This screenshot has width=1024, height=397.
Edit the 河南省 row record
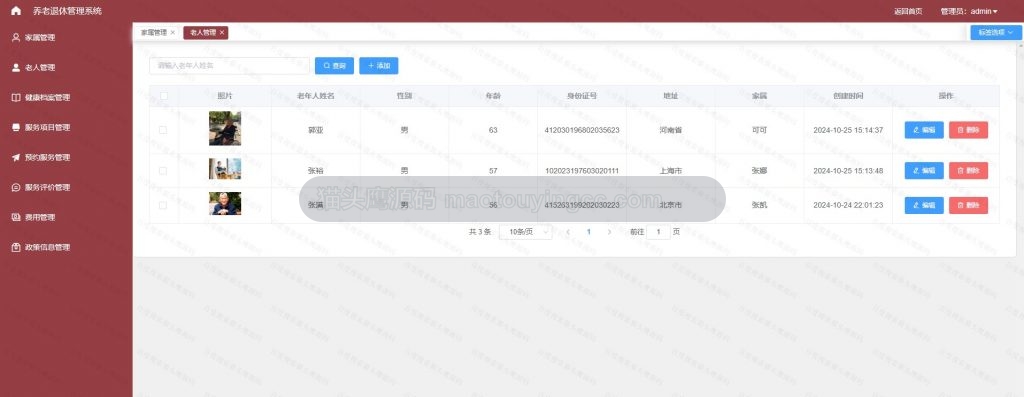click(924, 130)
